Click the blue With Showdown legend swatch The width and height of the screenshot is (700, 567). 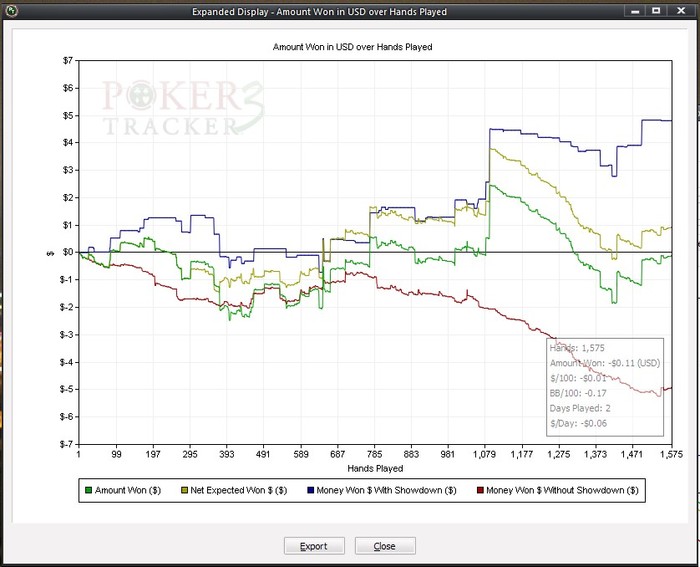pos(311,490)
